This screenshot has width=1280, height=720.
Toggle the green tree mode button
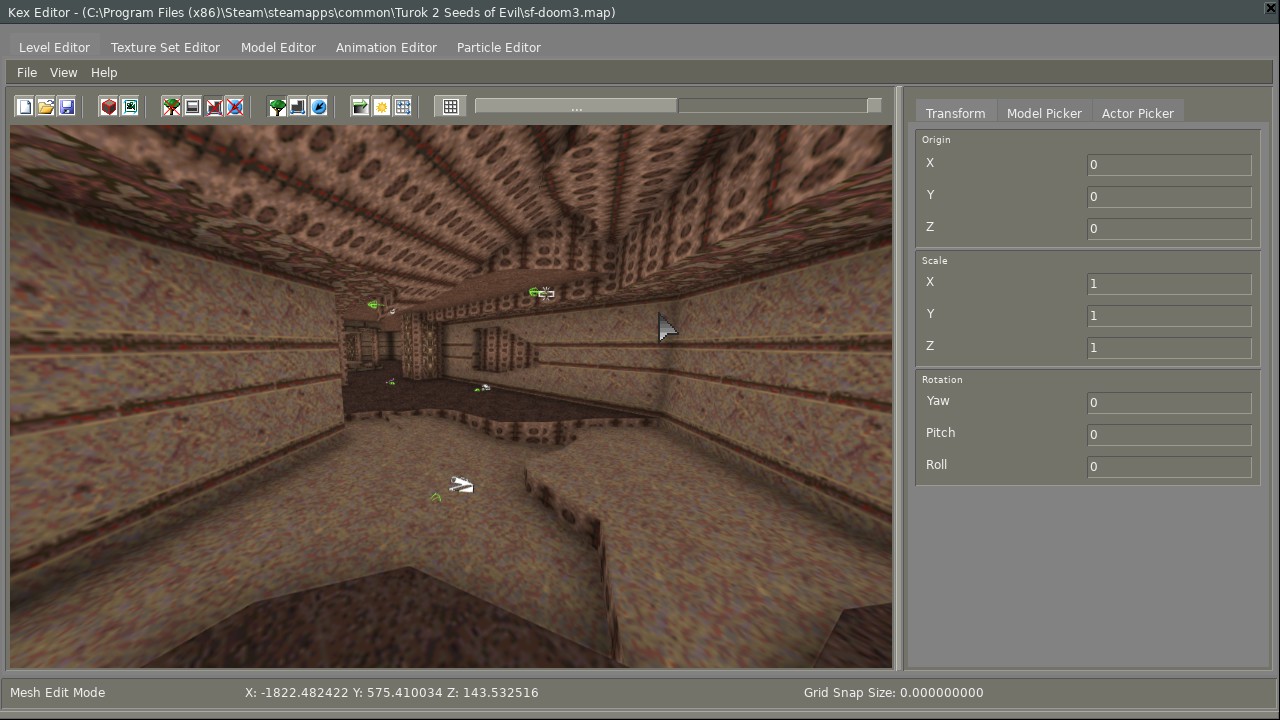click(277, 107)
